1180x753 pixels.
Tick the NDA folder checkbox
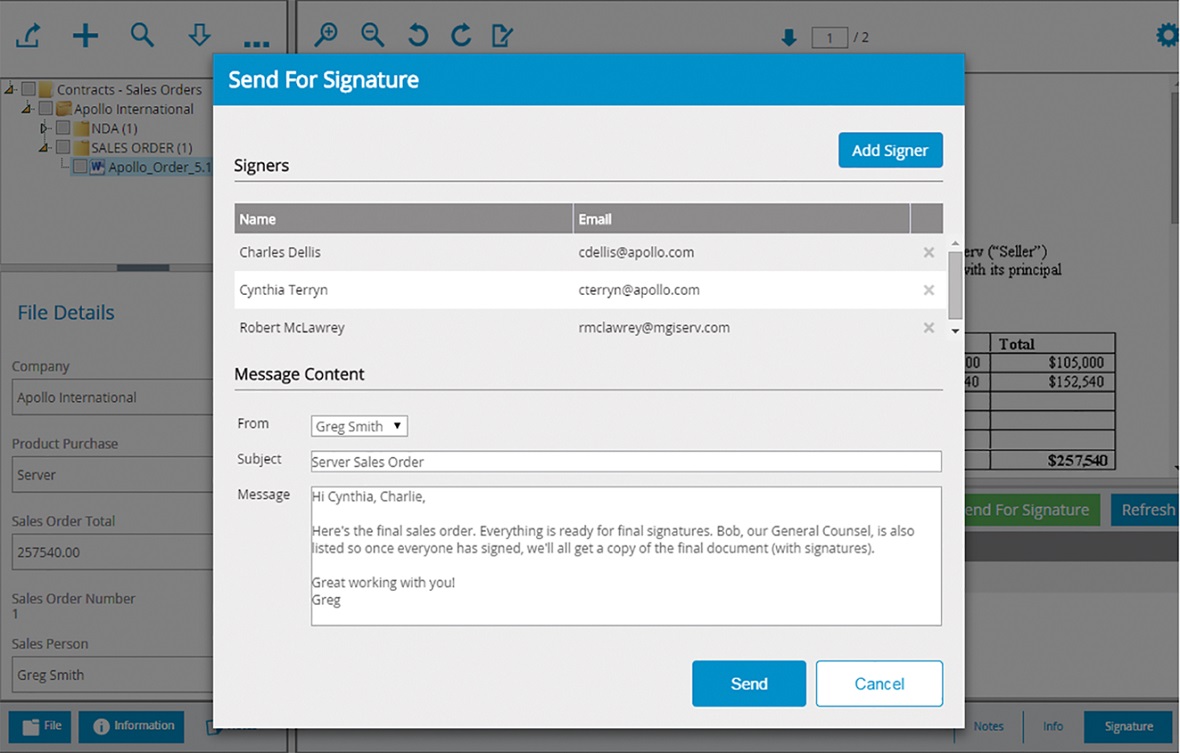[x=63, y=128]
